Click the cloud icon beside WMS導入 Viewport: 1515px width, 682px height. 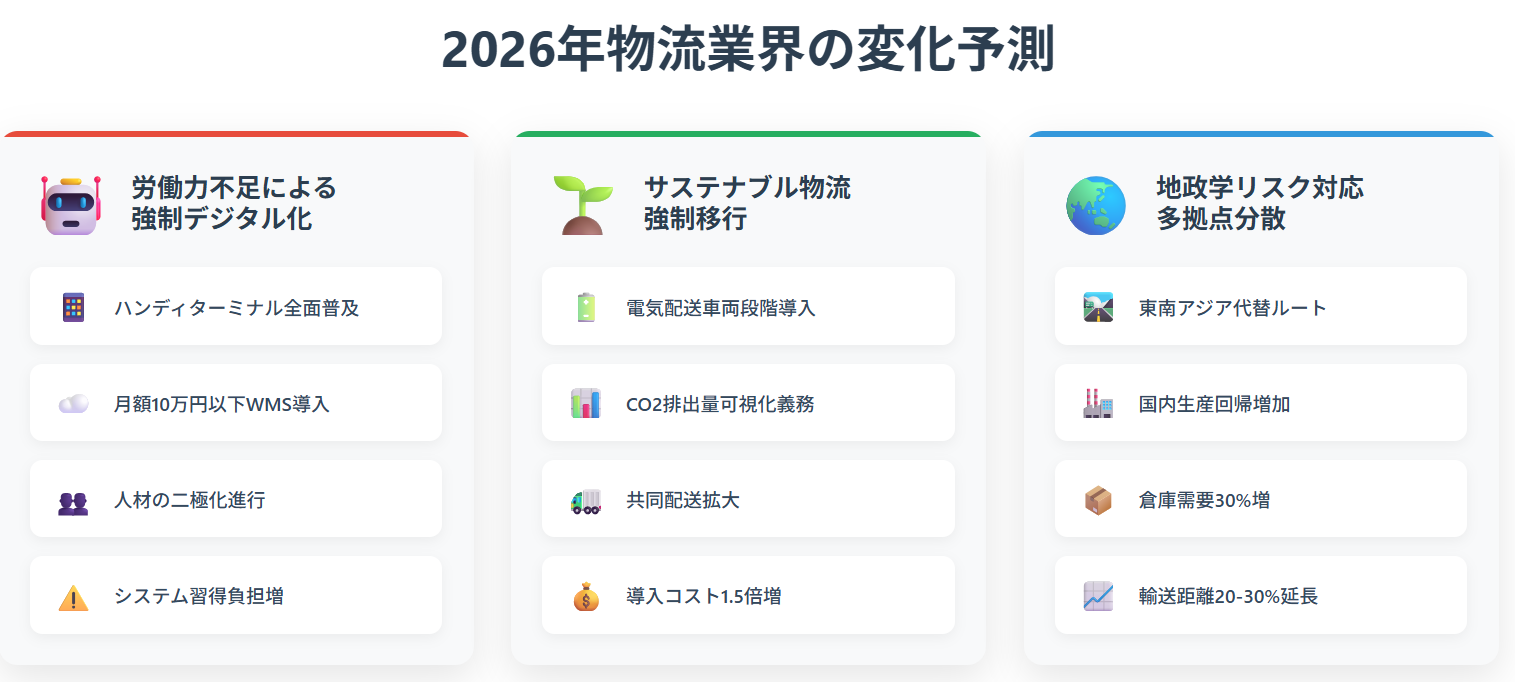[73, 404]
